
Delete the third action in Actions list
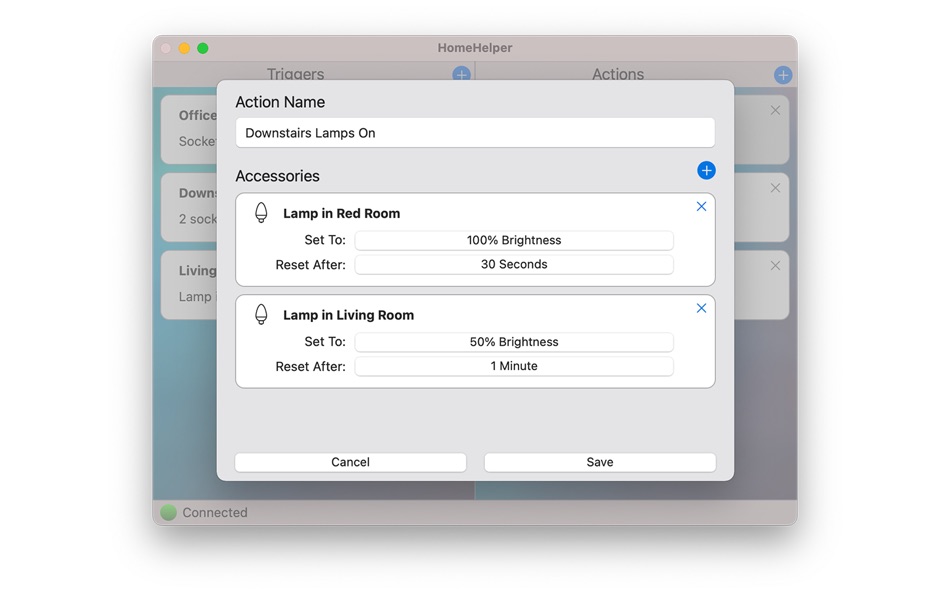[775, 265]
